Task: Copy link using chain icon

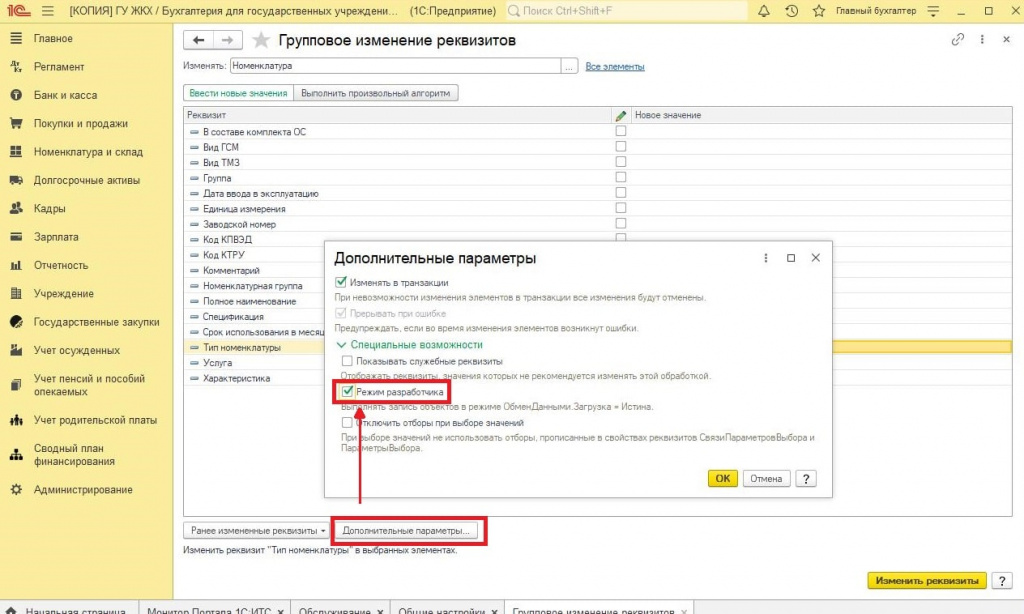Action: pos(958,39)
